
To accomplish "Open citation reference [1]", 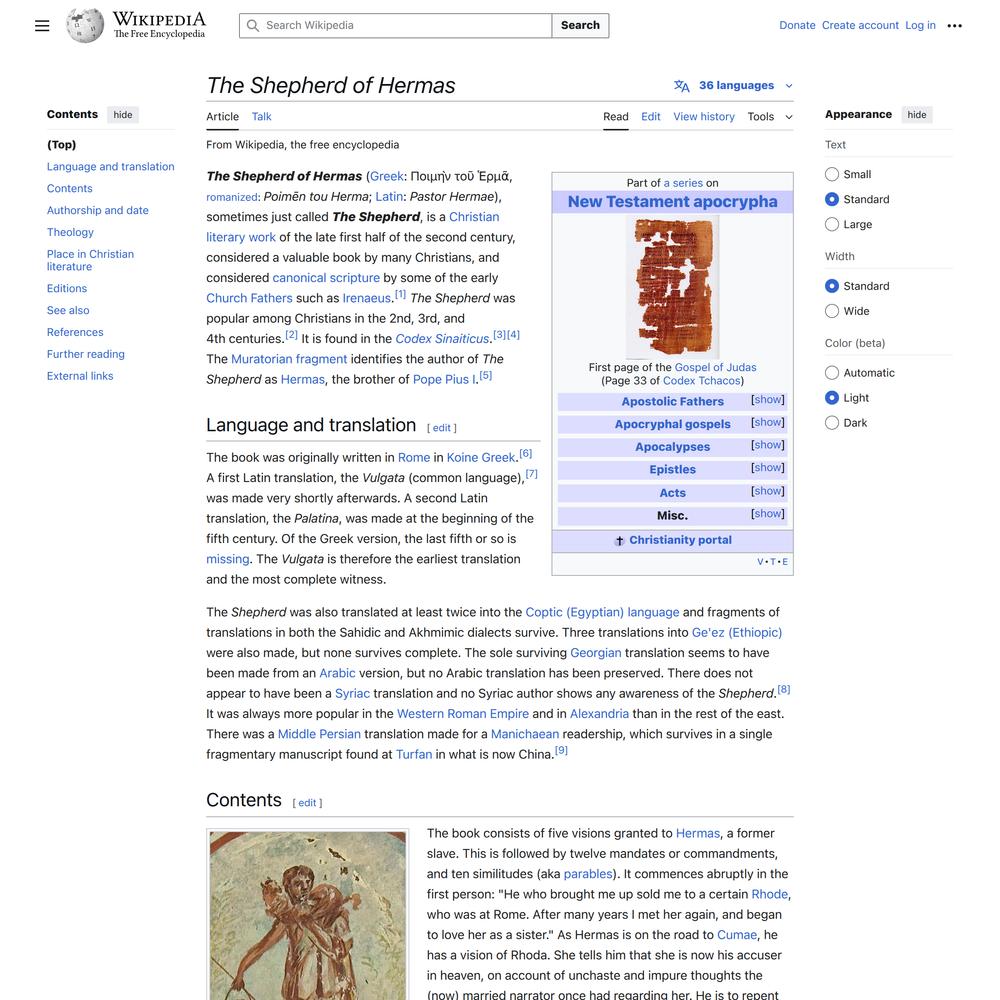I will (400, 294).
